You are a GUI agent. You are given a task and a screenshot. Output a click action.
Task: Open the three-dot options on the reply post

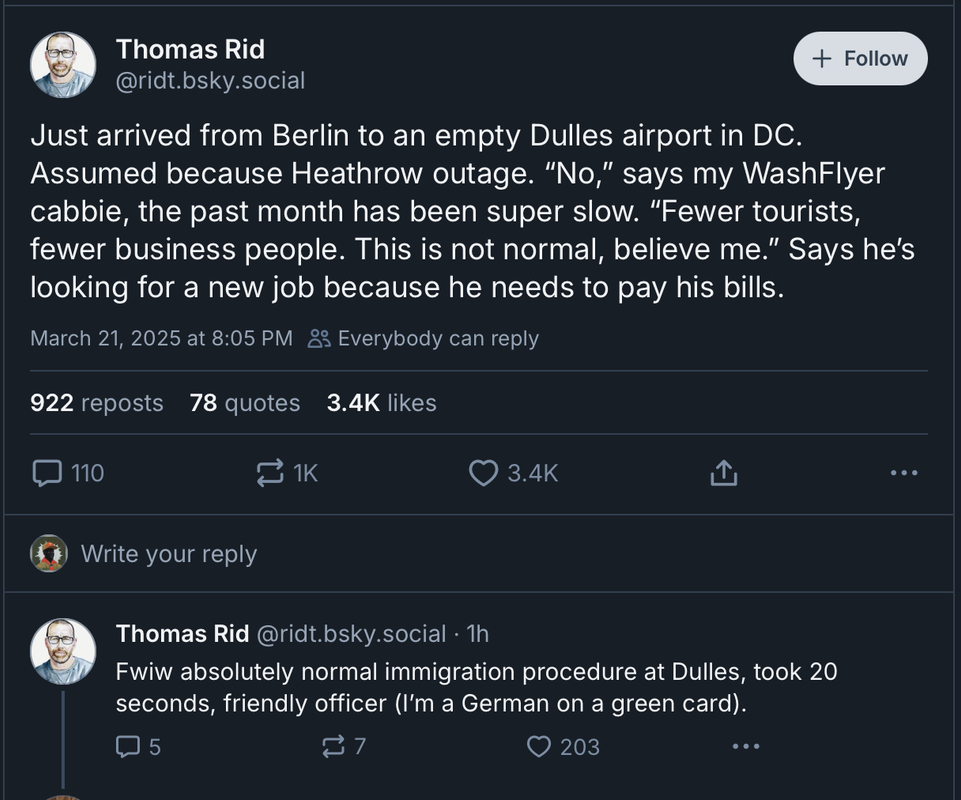pos(746,746)
